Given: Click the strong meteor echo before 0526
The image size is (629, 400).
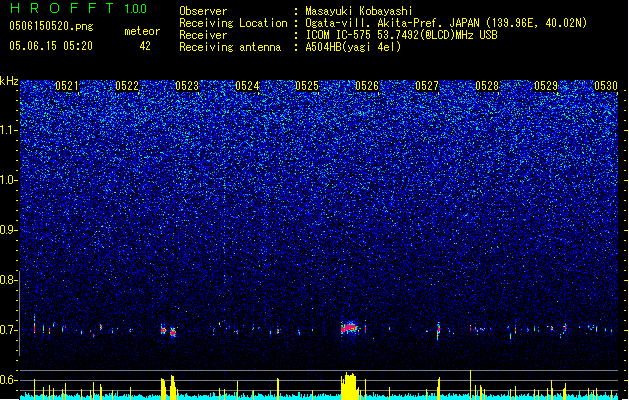Looking at the screenshot, I should click(x=350, y=328).
